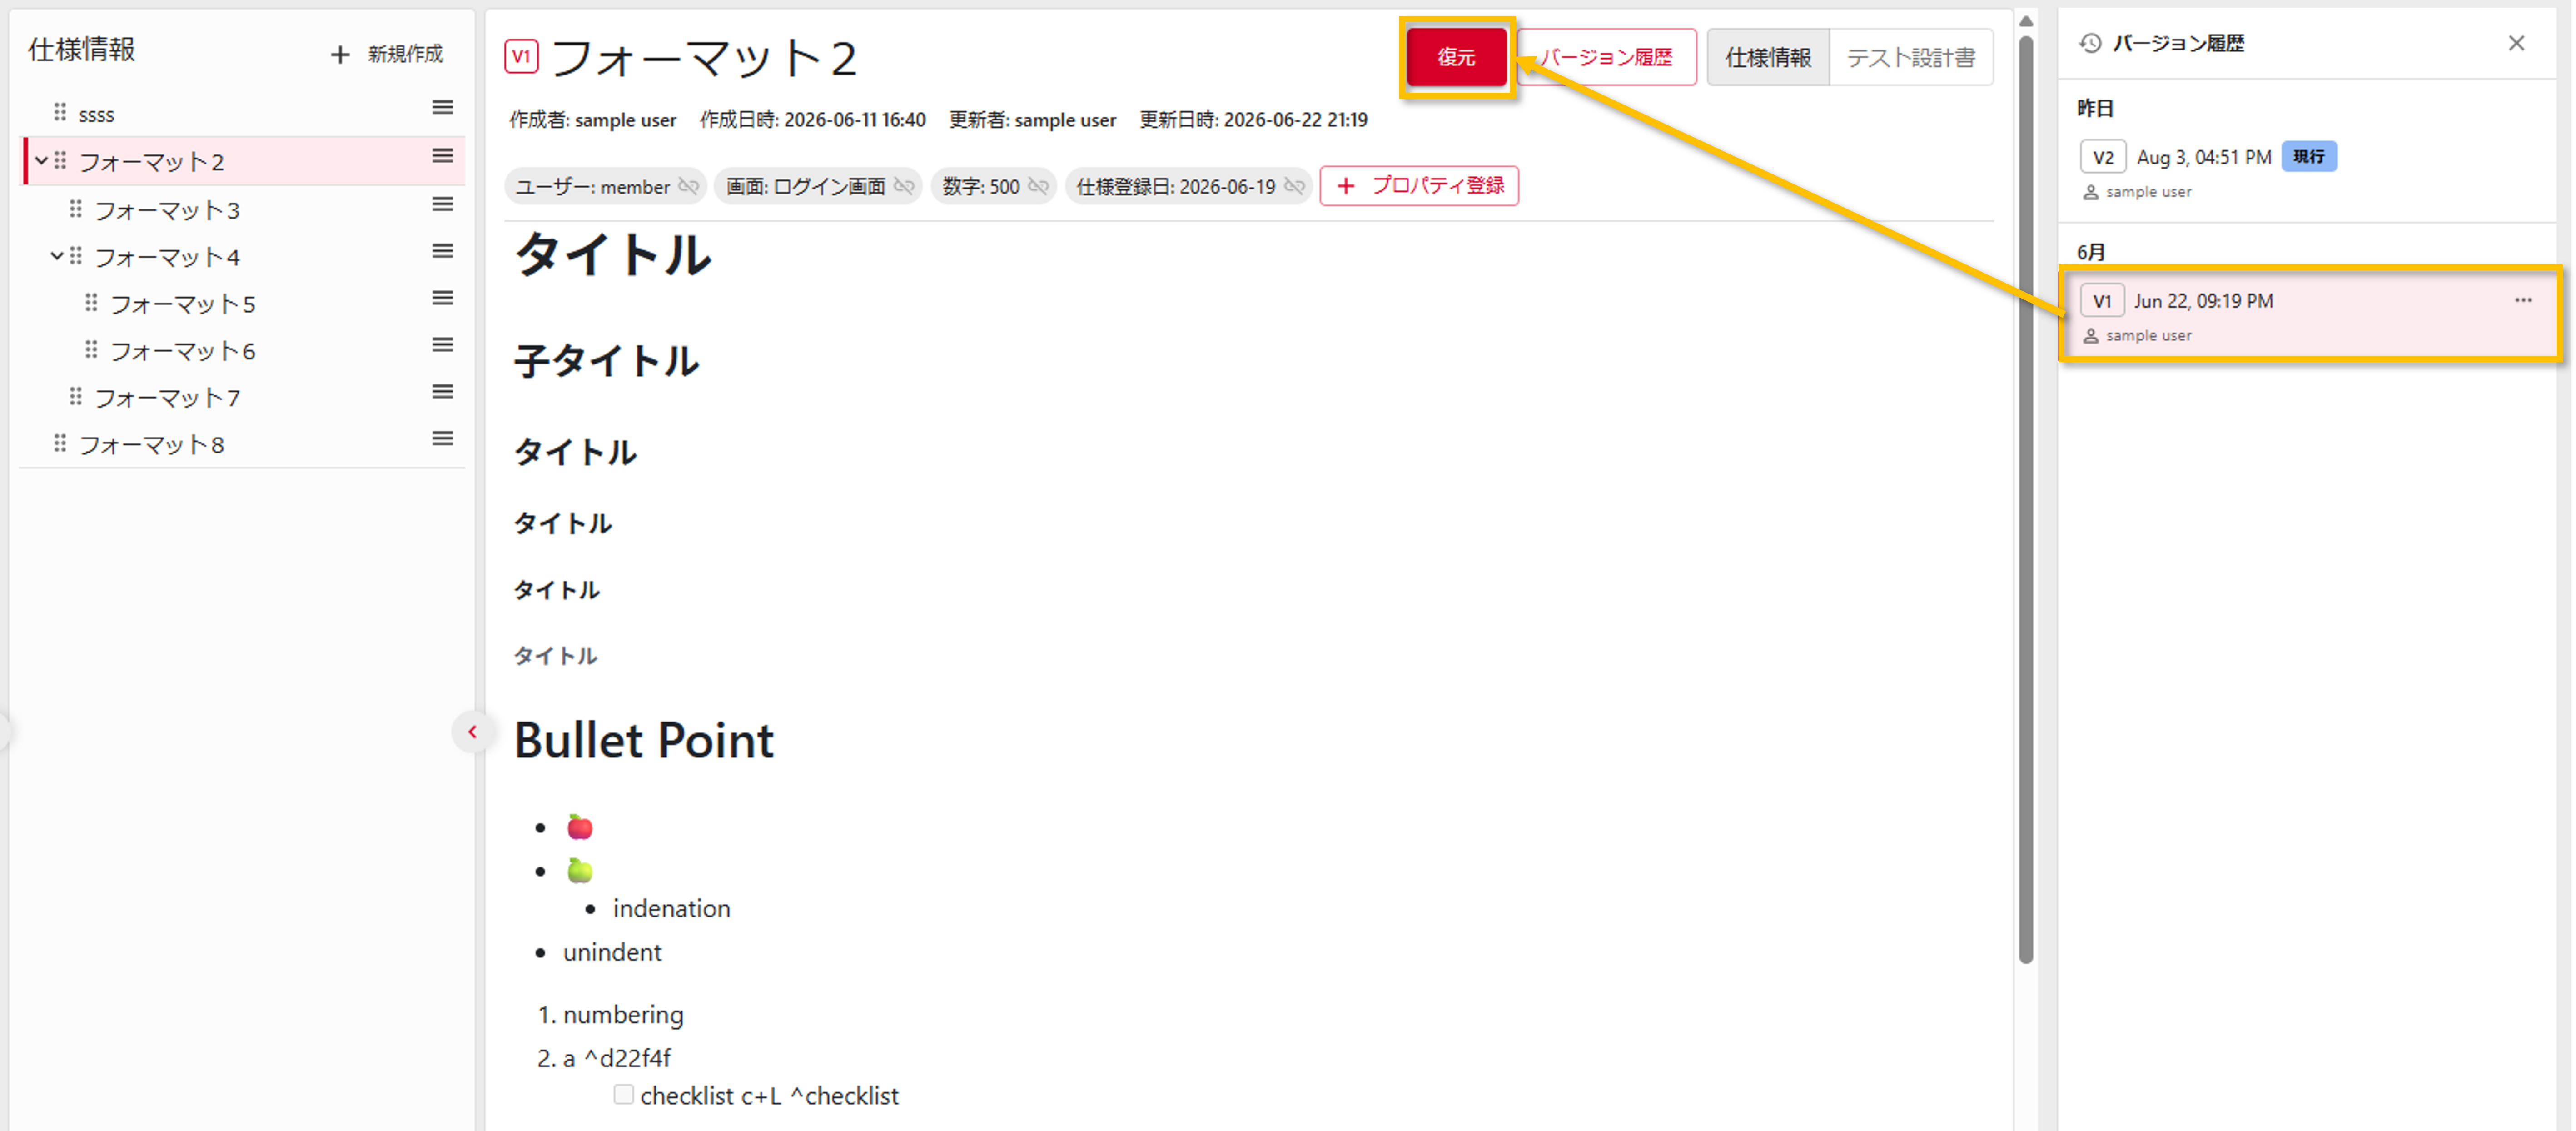Click the 新規作成 button

[x=387, y=54]
